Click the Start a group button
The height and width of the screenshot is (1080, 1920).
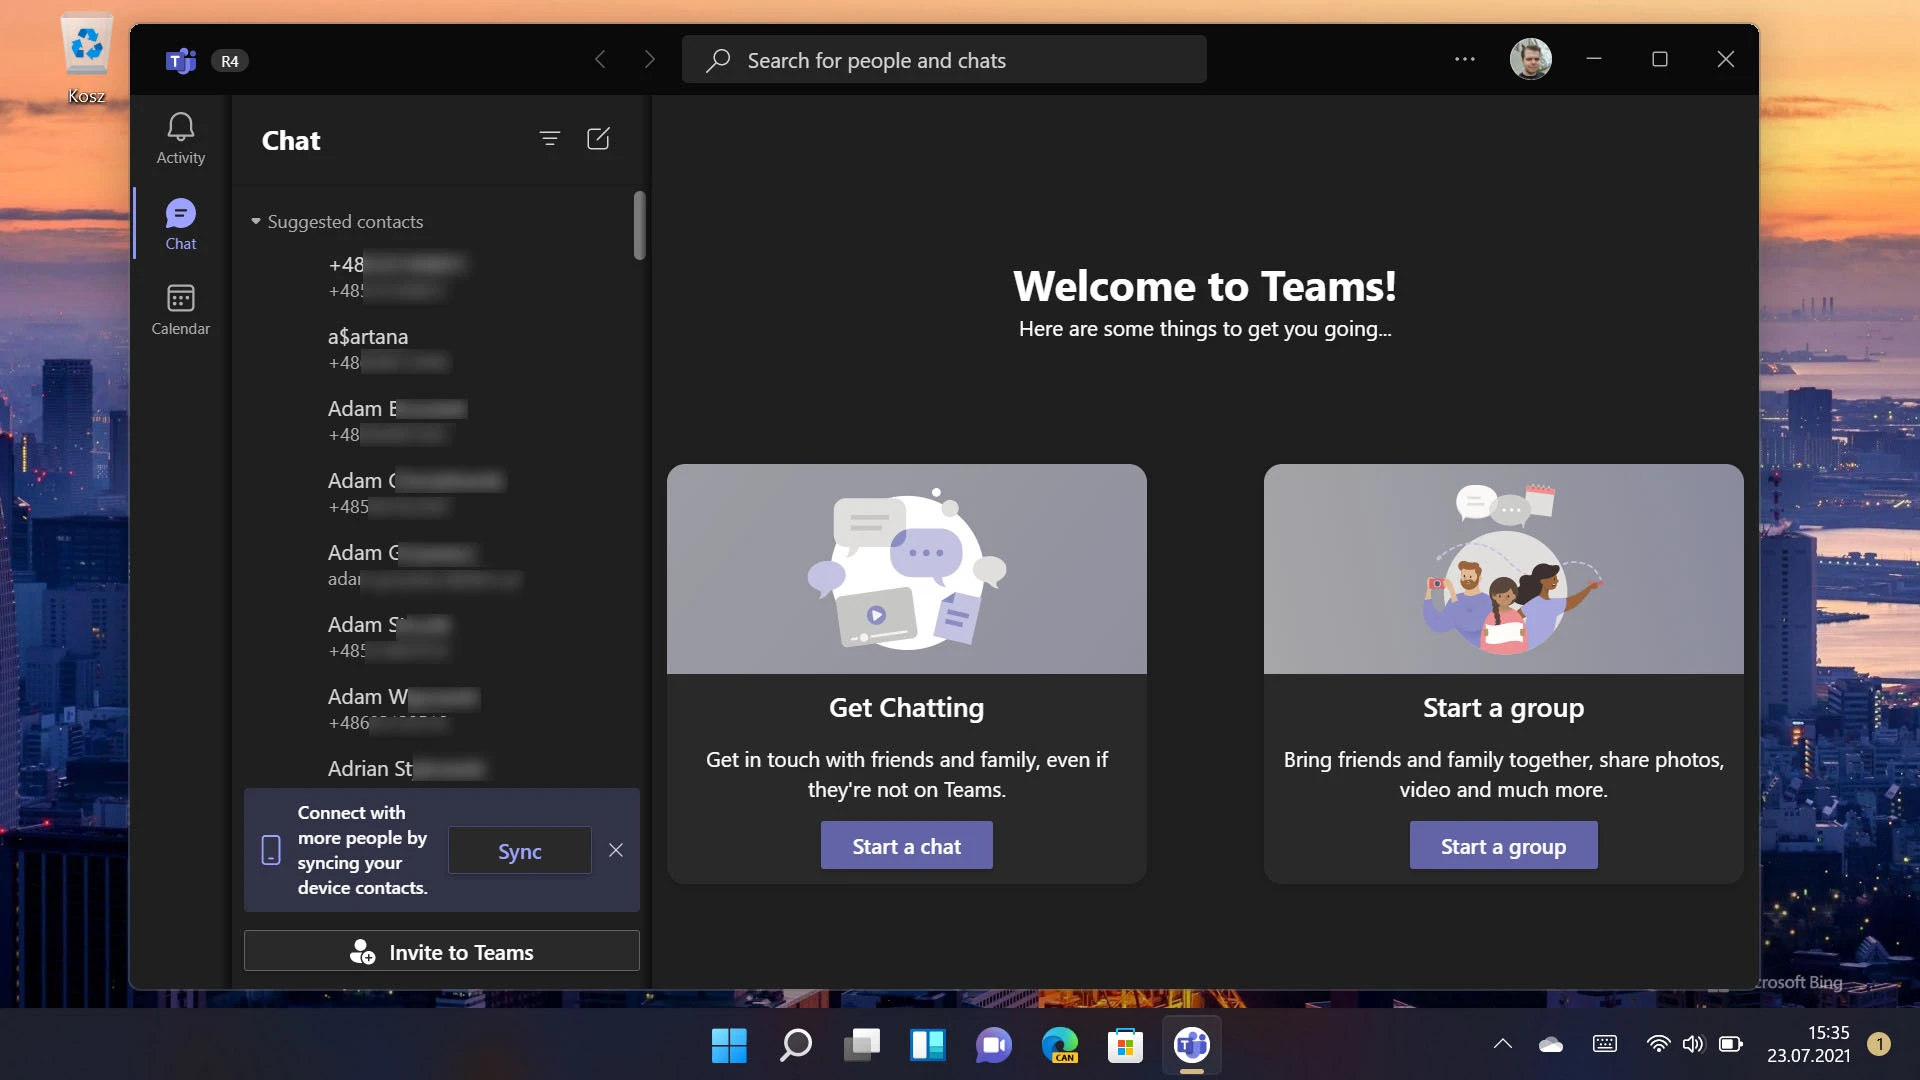(1503, 846)
